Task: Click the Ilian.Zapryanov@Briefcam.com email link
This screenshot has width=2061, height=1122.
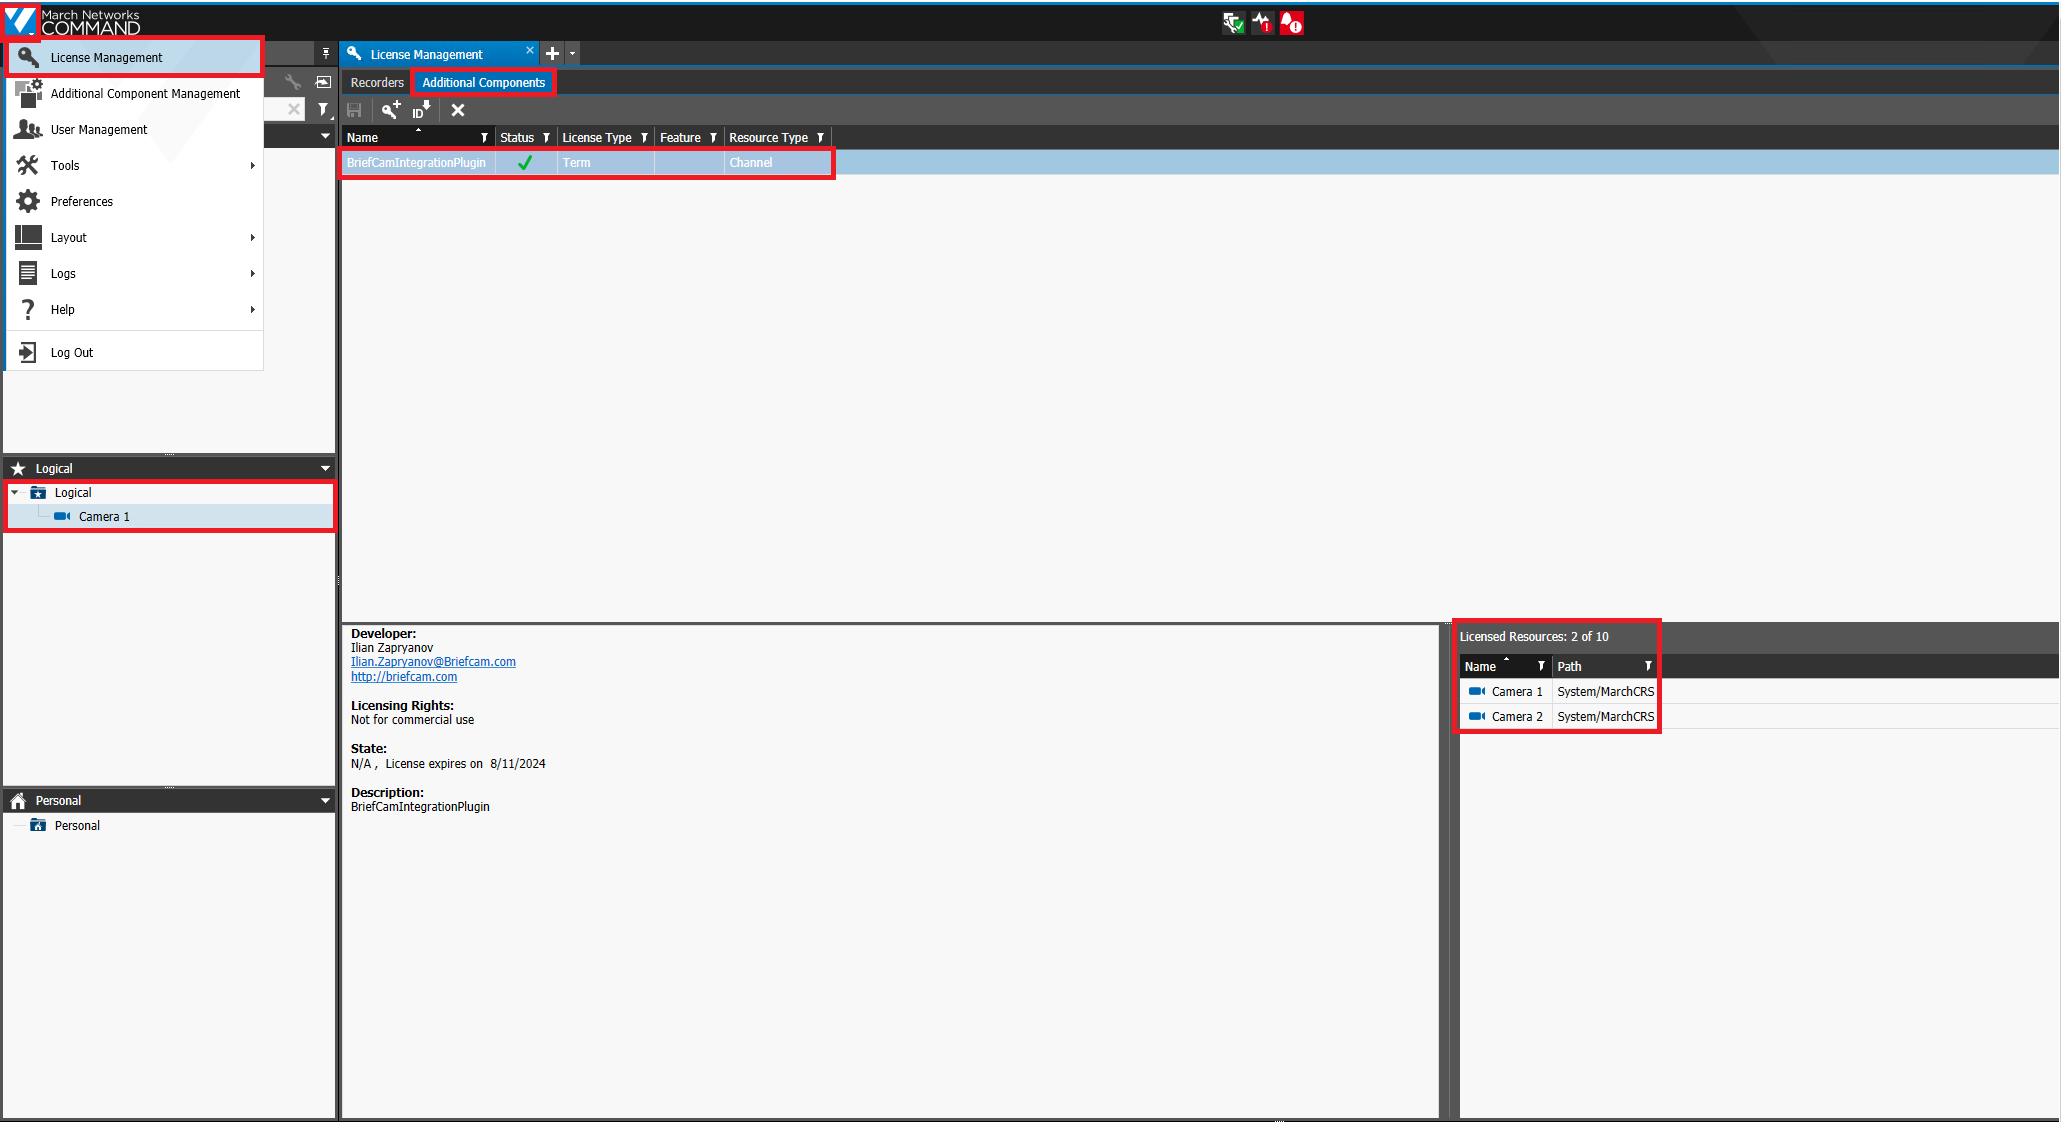Action: click(x=433, y=662)
